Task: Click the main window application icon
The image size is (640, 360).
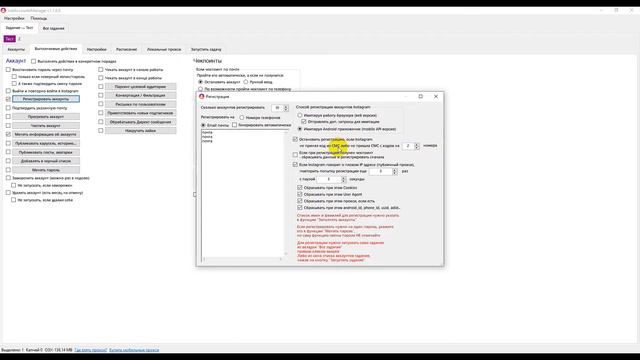Action: 4,10
